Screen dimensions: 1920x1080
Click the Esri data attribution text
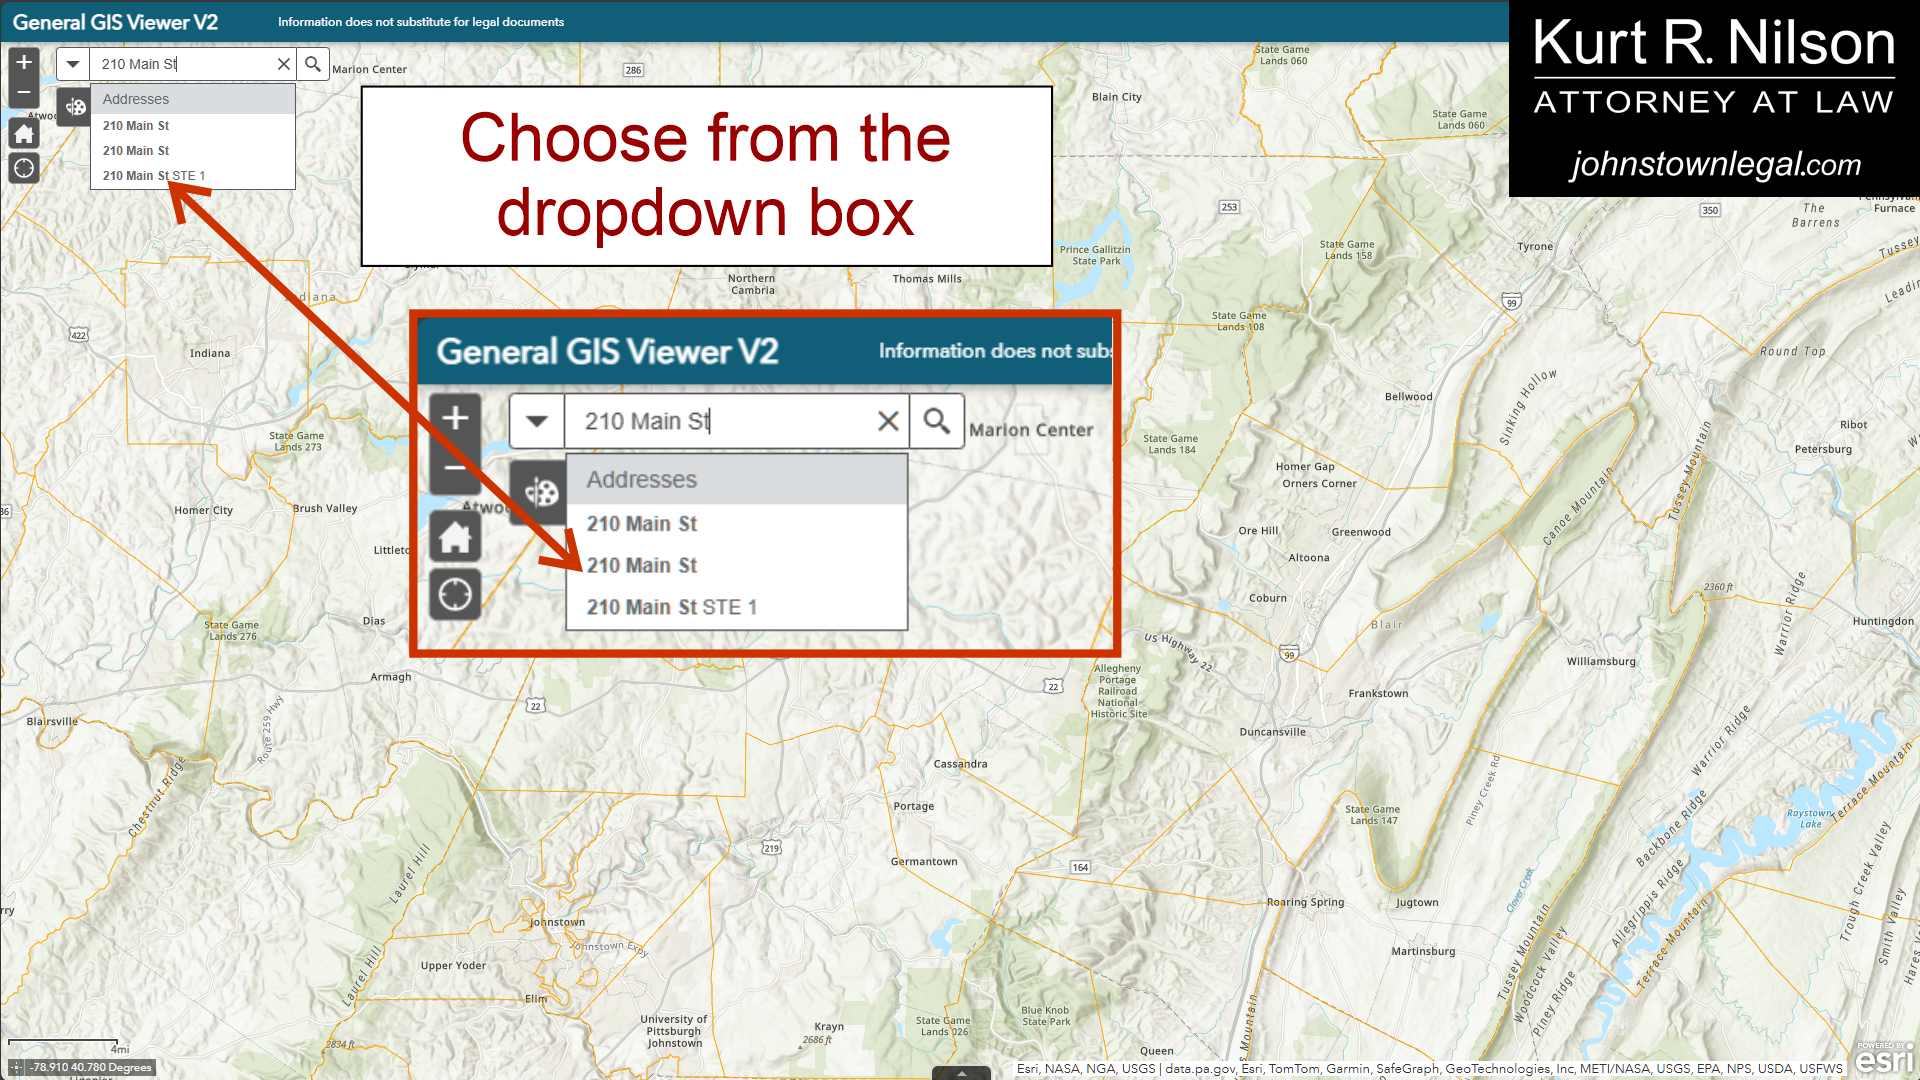[1428, 1068]
